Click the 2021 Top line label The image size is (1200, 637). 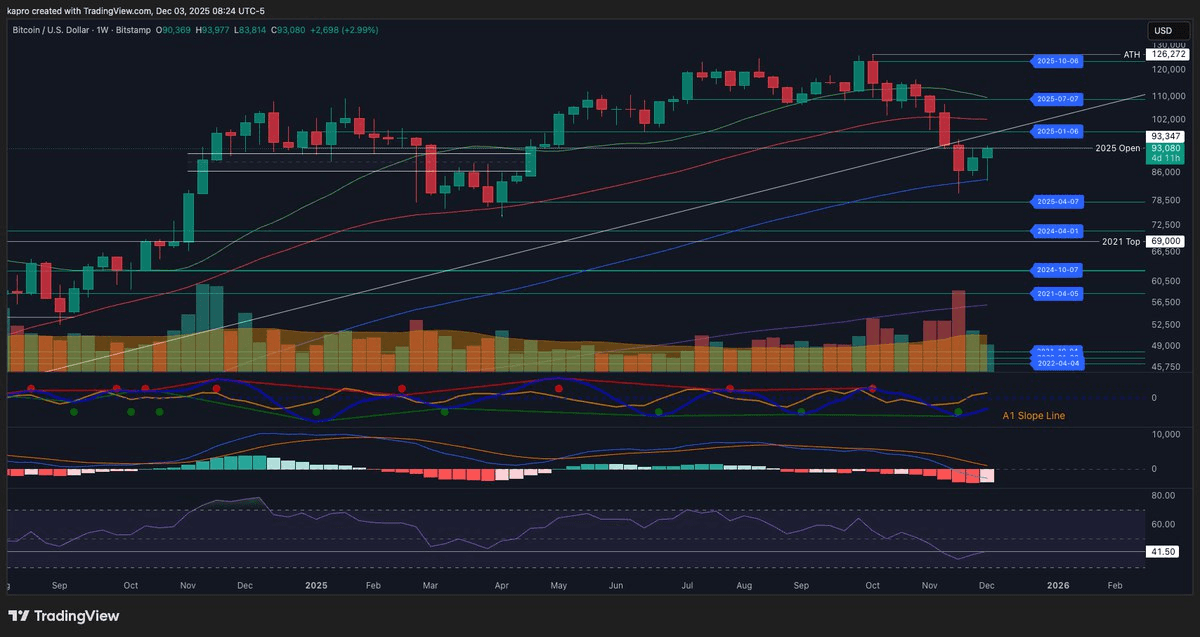pyautogui.click(x=1120, y=241)
